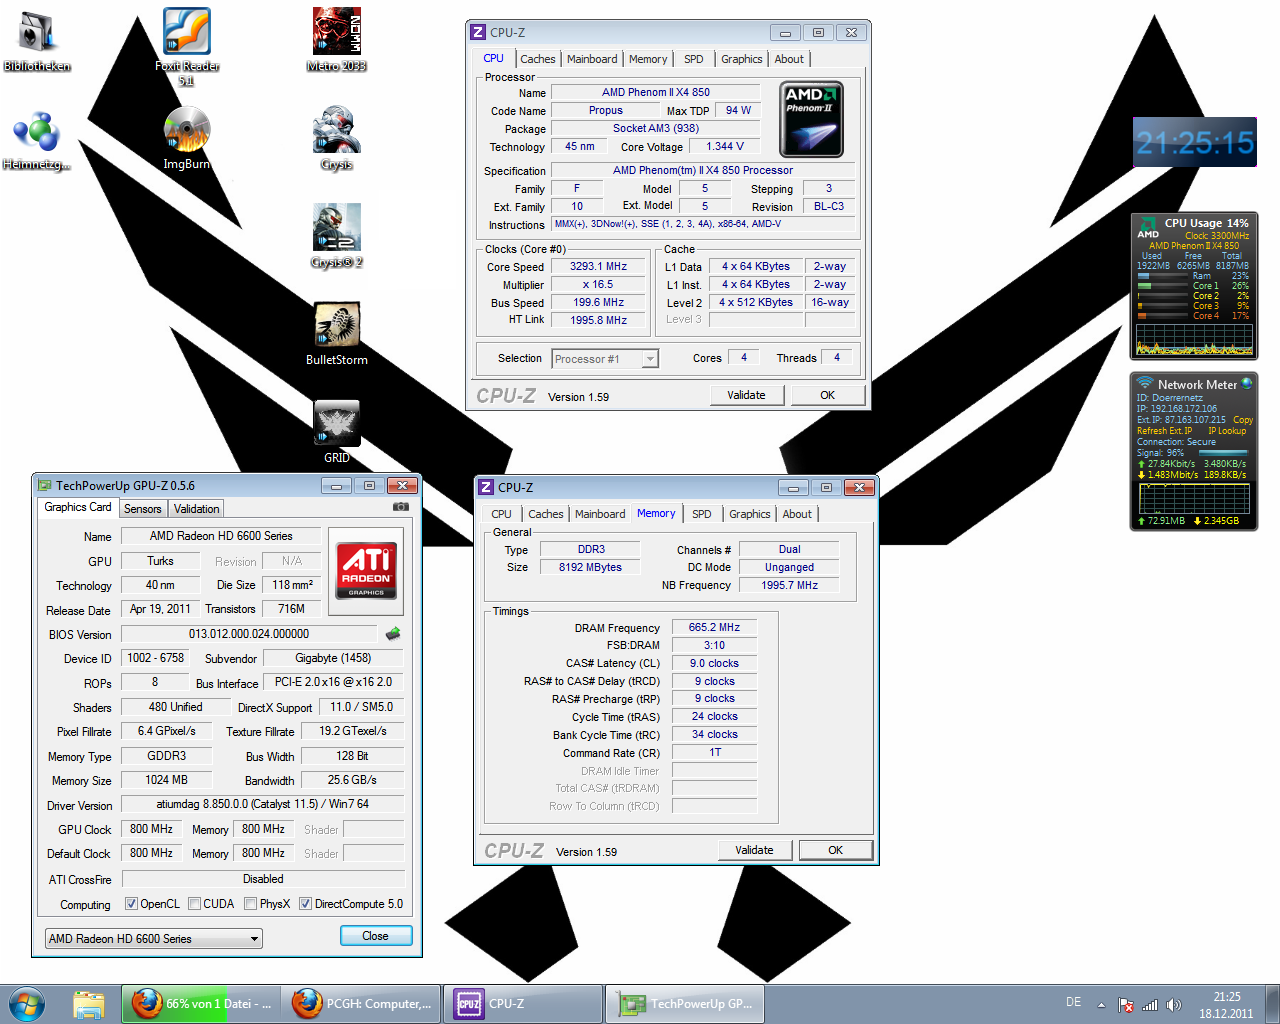Click Validate in lower CPU-Z Memory window
Screen dimensions: 1280x1024
[x=754, y=850]
